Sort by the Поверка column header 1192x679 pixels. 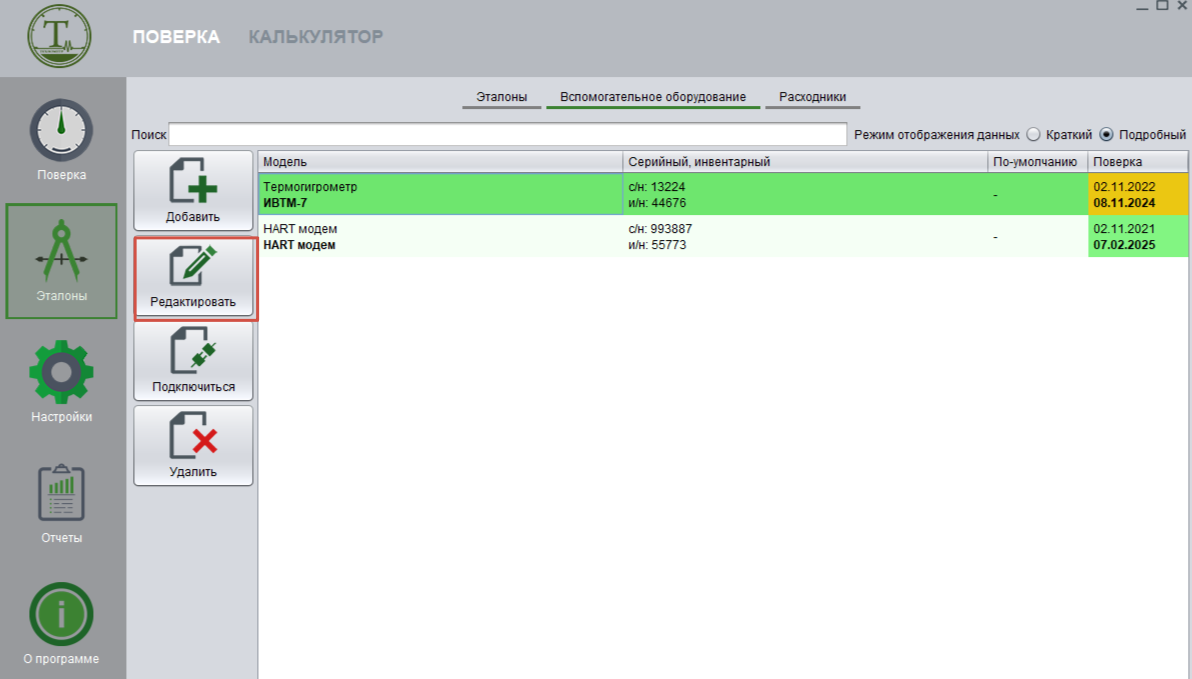[x=1137, y=162]
